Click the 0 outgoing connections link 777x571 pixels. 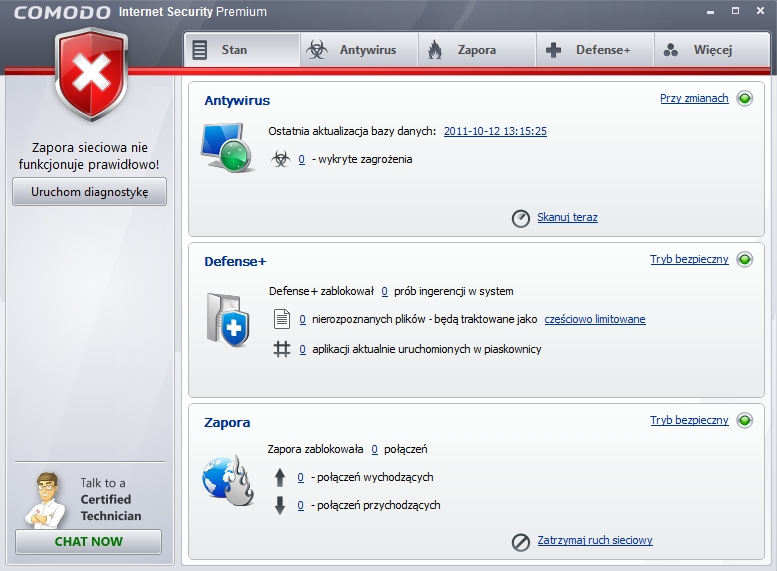tap(300, 477)
